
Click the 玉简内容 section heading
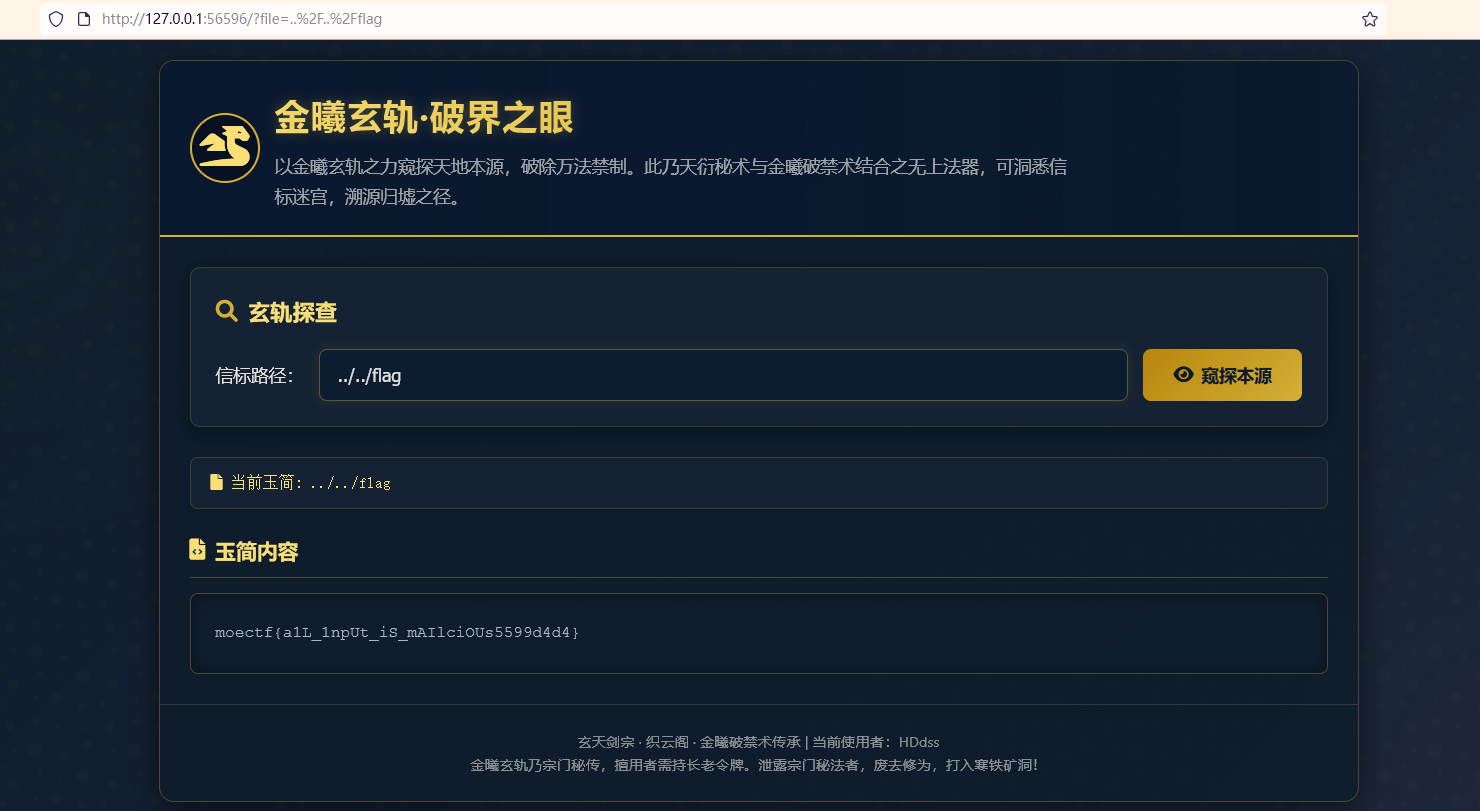click(x=256, y=552)
